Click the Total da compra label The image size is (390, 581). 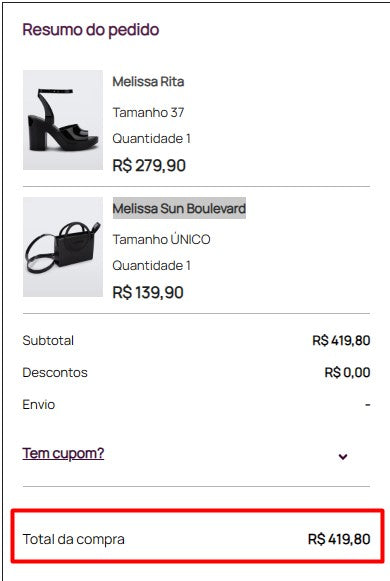[x=73, y=539]
